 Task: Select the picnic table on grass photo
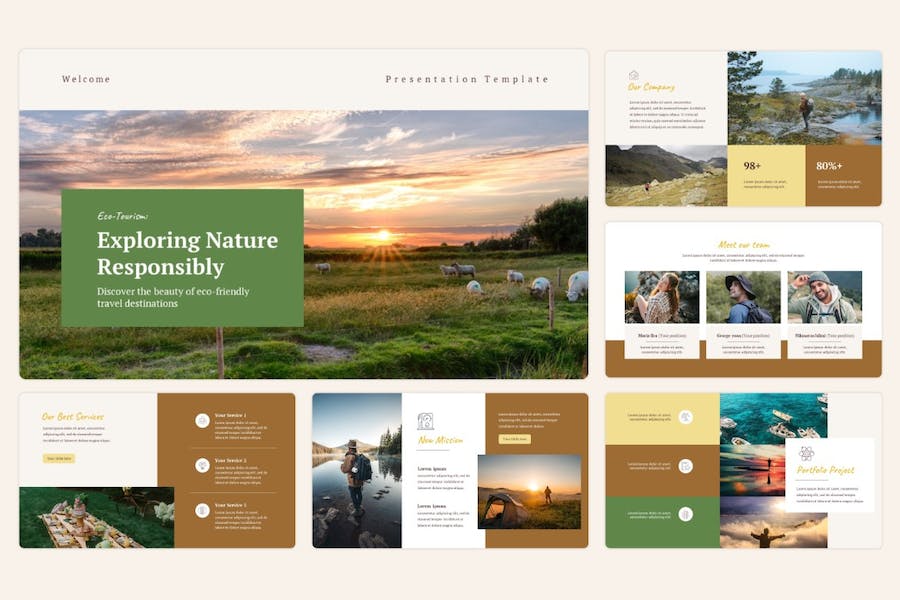(97, 517)
